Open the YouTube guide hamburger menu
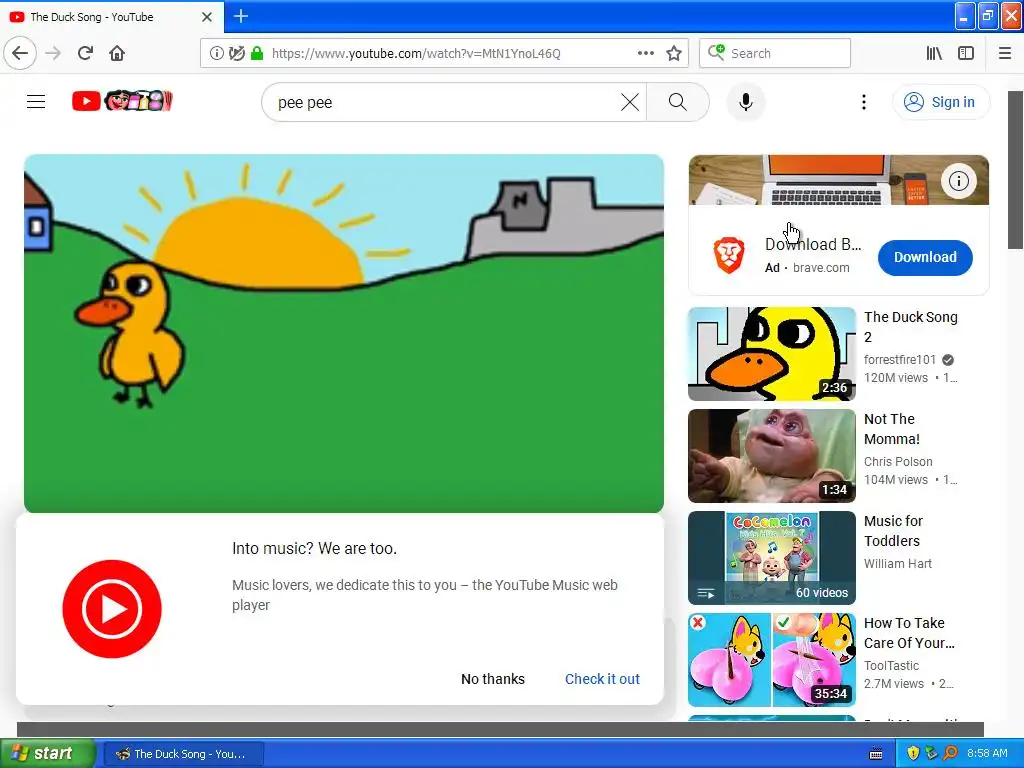The height and width of the screenshot is (768, 1024). [x=36, y=102]
